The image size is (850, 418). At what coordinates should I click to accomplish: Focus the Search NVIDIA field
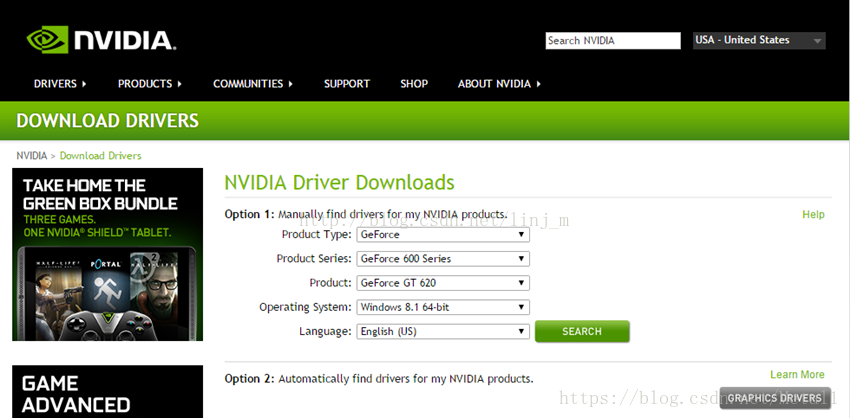613,41
